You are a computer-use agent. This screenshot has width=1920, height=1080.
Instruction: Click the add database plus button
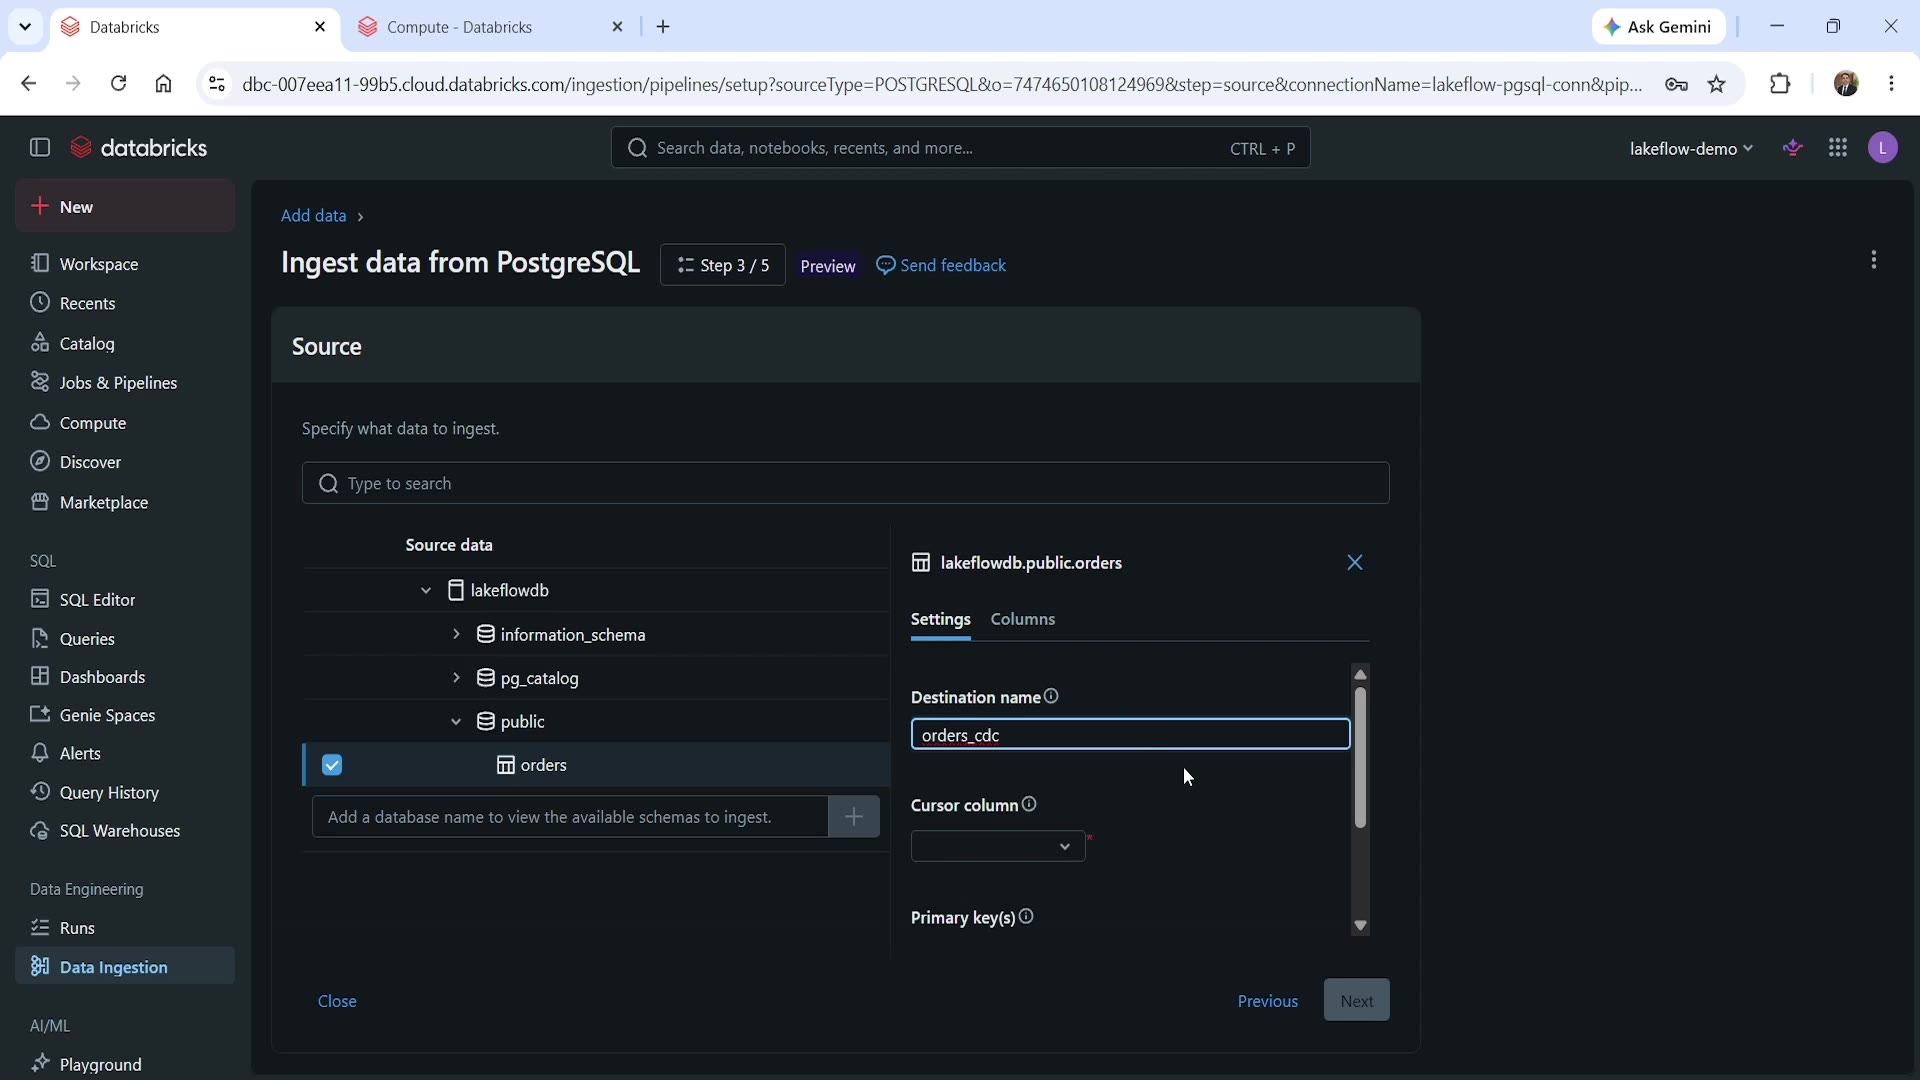tap(854, 817)
